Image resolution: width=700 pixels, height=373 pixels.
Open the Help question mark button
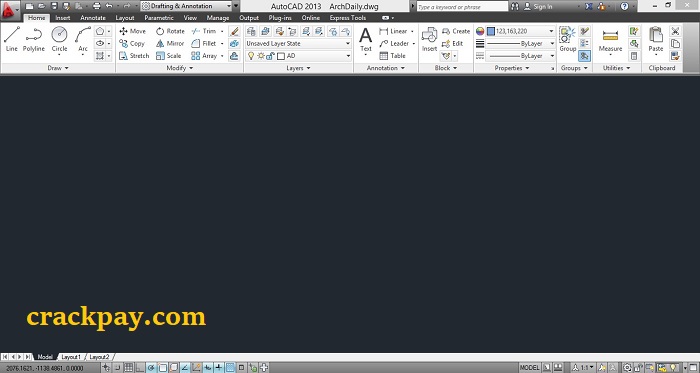624,6
